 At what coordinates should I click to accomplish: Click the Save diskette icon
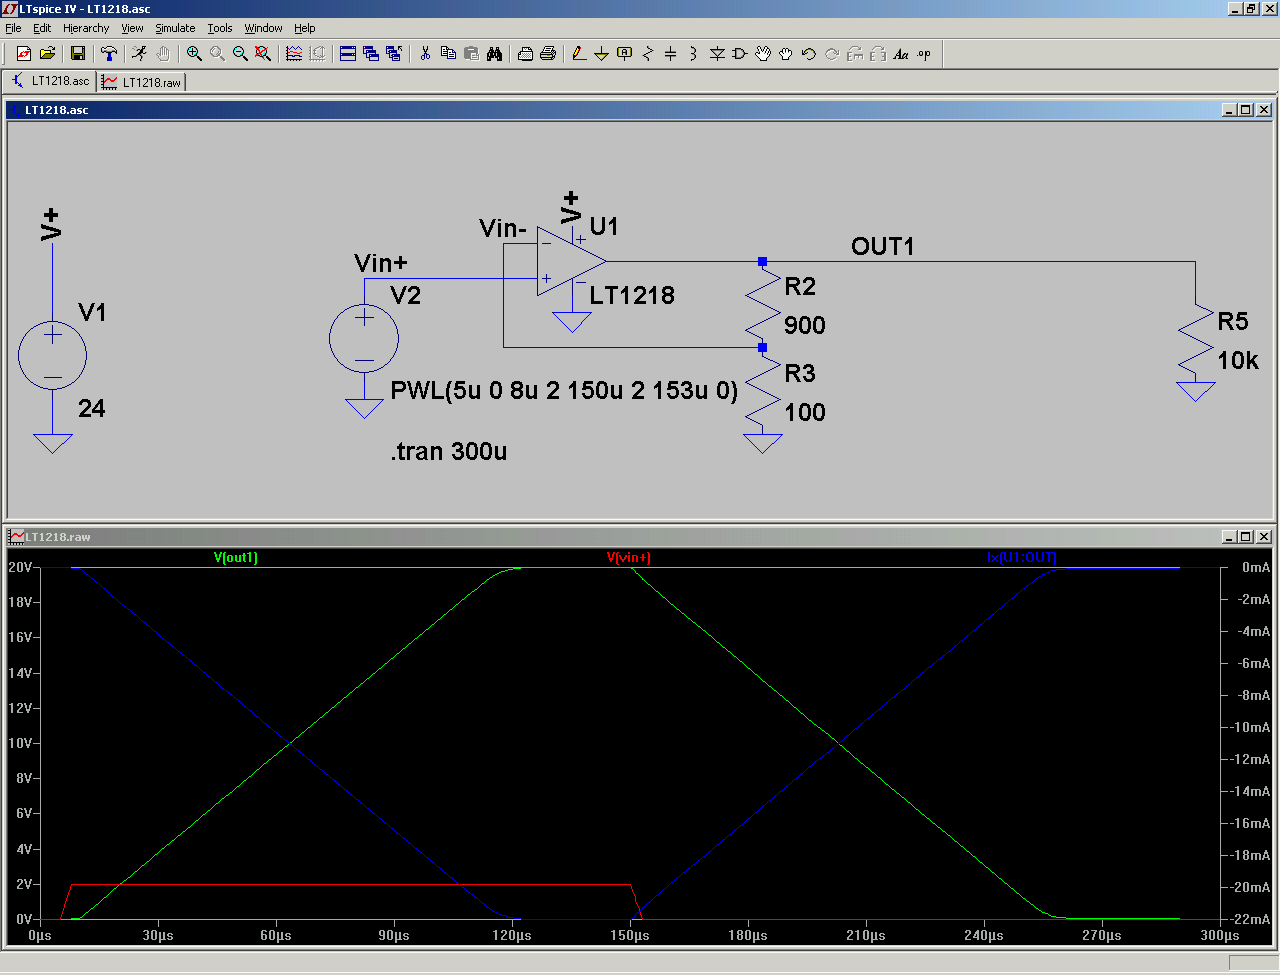[x=78, y=54]
